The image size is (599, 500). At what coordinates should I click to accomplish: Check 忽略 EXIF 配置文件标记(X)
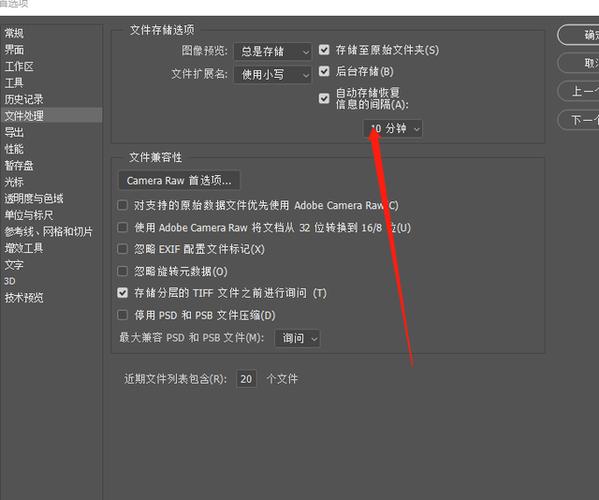coord(122,249)
